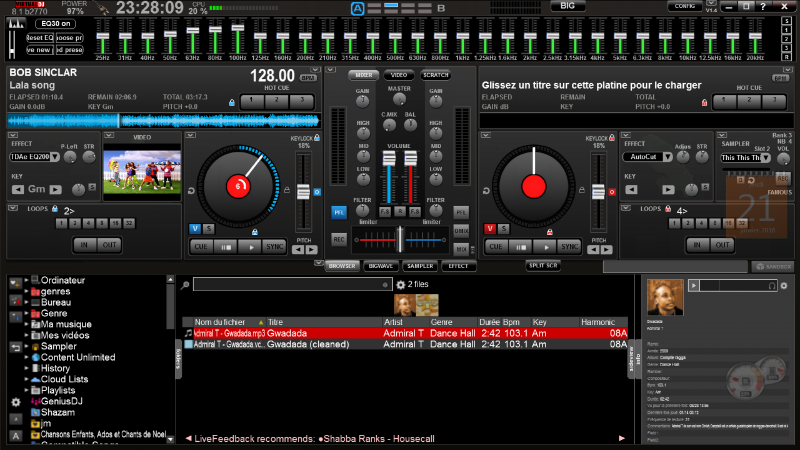Click the sidebar settings gear icon
Screen dimensions: 800x450
click(x=16, y=402)
